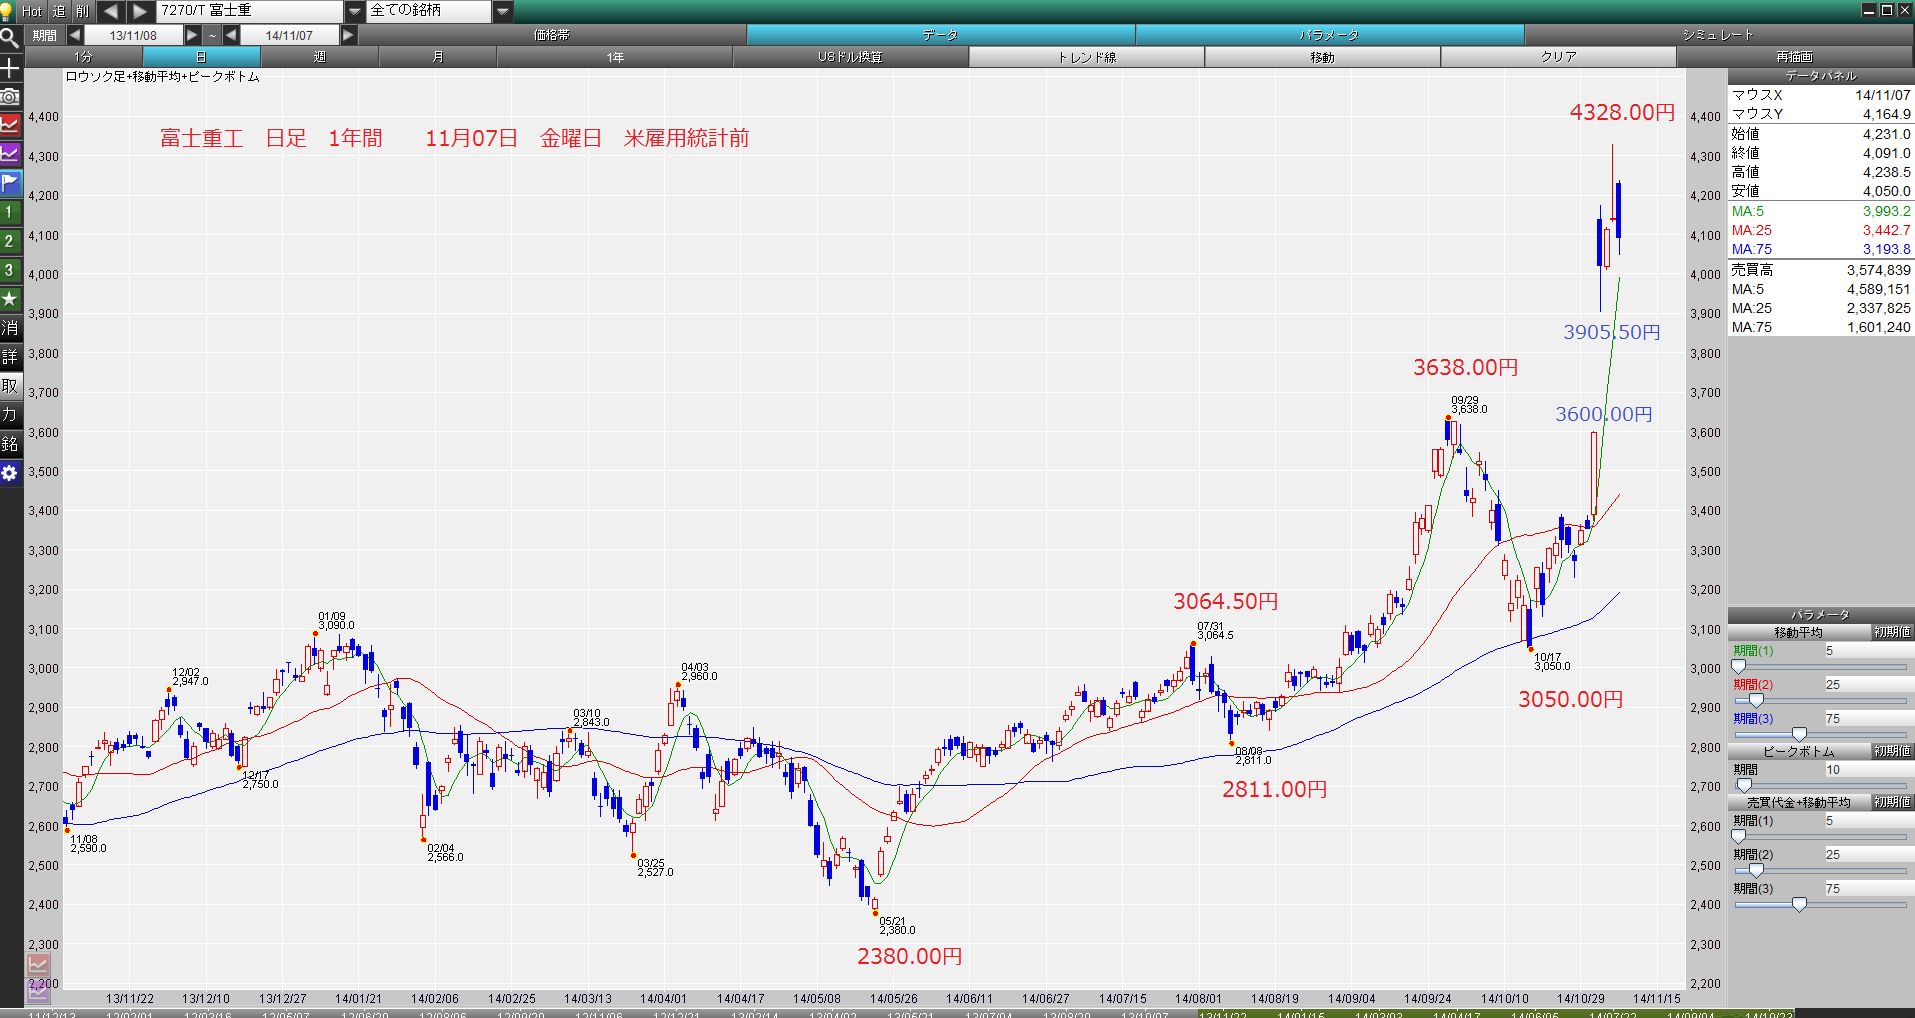Go to the previous stock with left arrow
This screenshot has width=1915, height=1018.
point(111,11)
